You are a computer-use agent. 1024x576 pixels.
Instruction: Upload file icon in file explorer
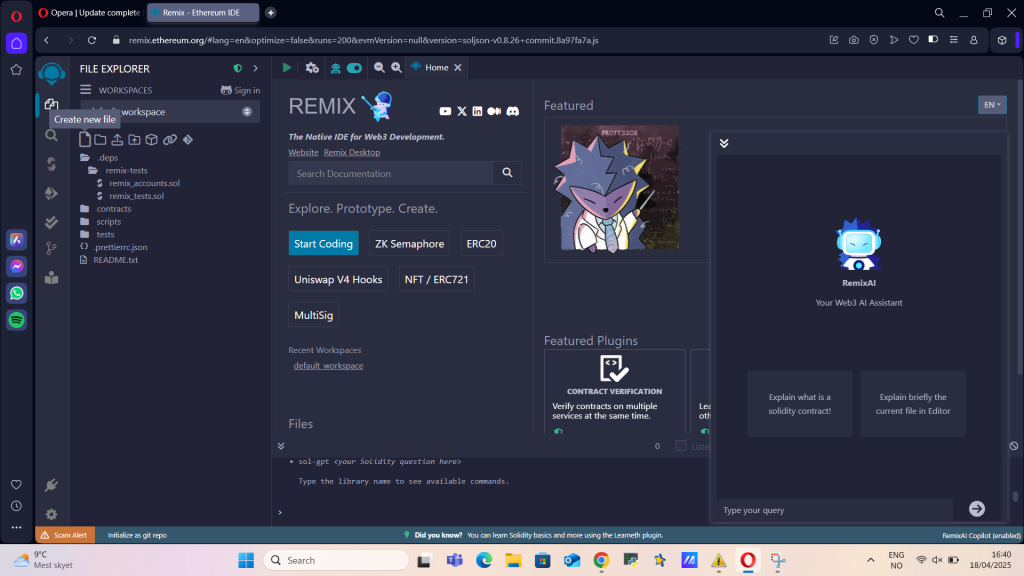[x=117, y=139]
